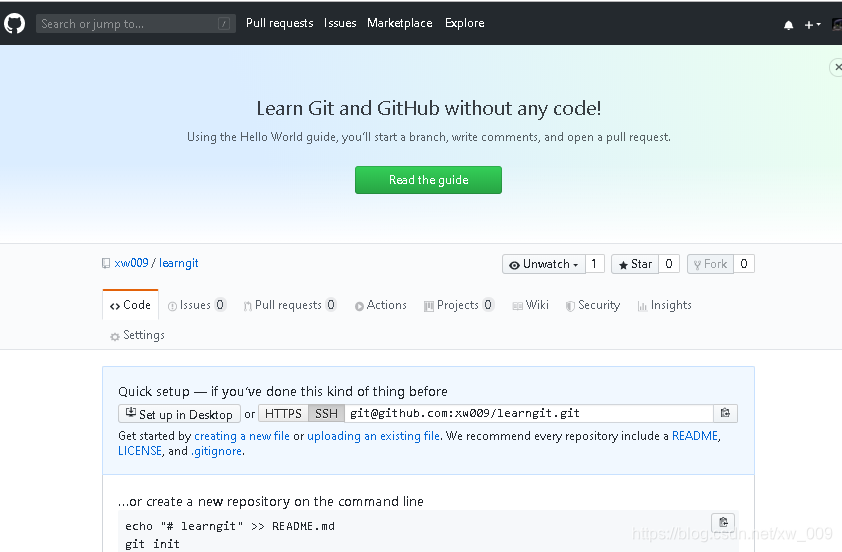Viewport: 842px width, 552px height.
Task: Open the GitHub Octocat logo home link
Action: point(14,24)
